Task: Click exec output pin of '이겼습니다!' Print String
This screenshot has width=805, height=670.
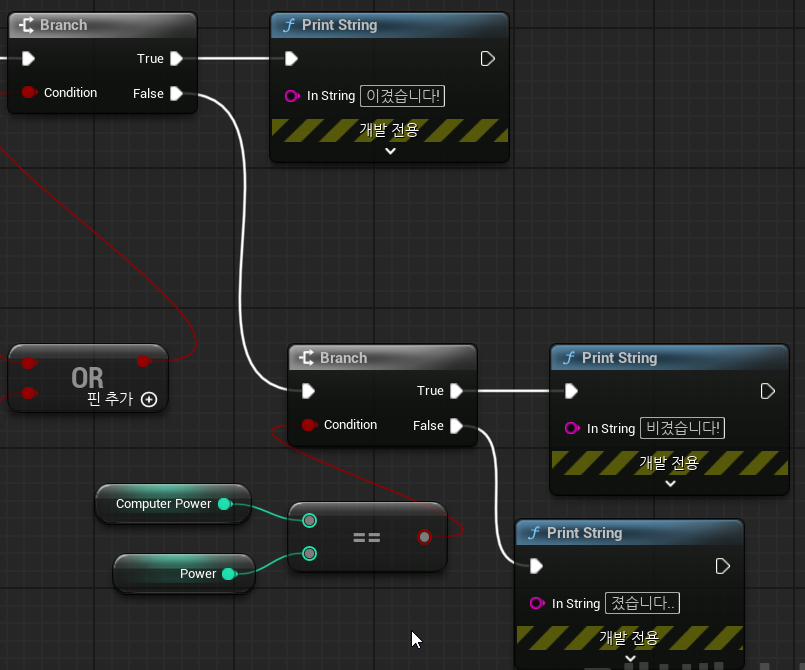Action: tap(487, 59)
